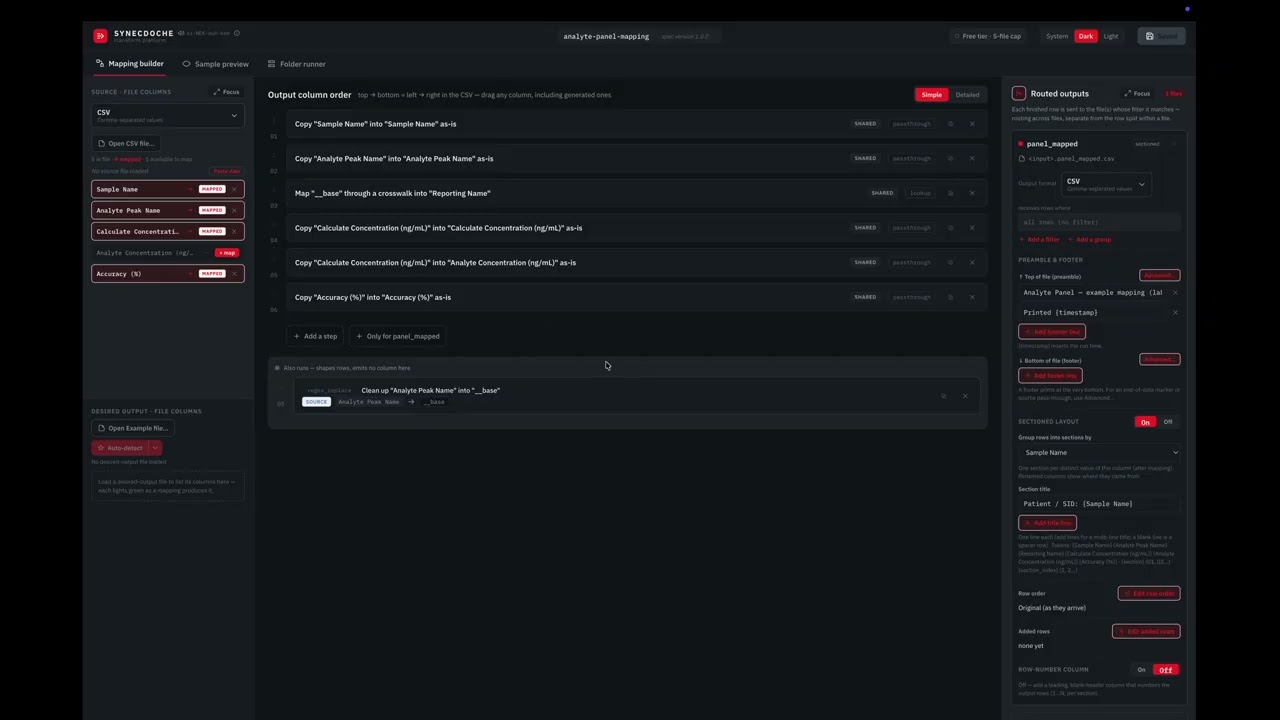The width and height of the screenshot is (1280, 720).
Task: Click Add a group link
Action: (1089, 239)
